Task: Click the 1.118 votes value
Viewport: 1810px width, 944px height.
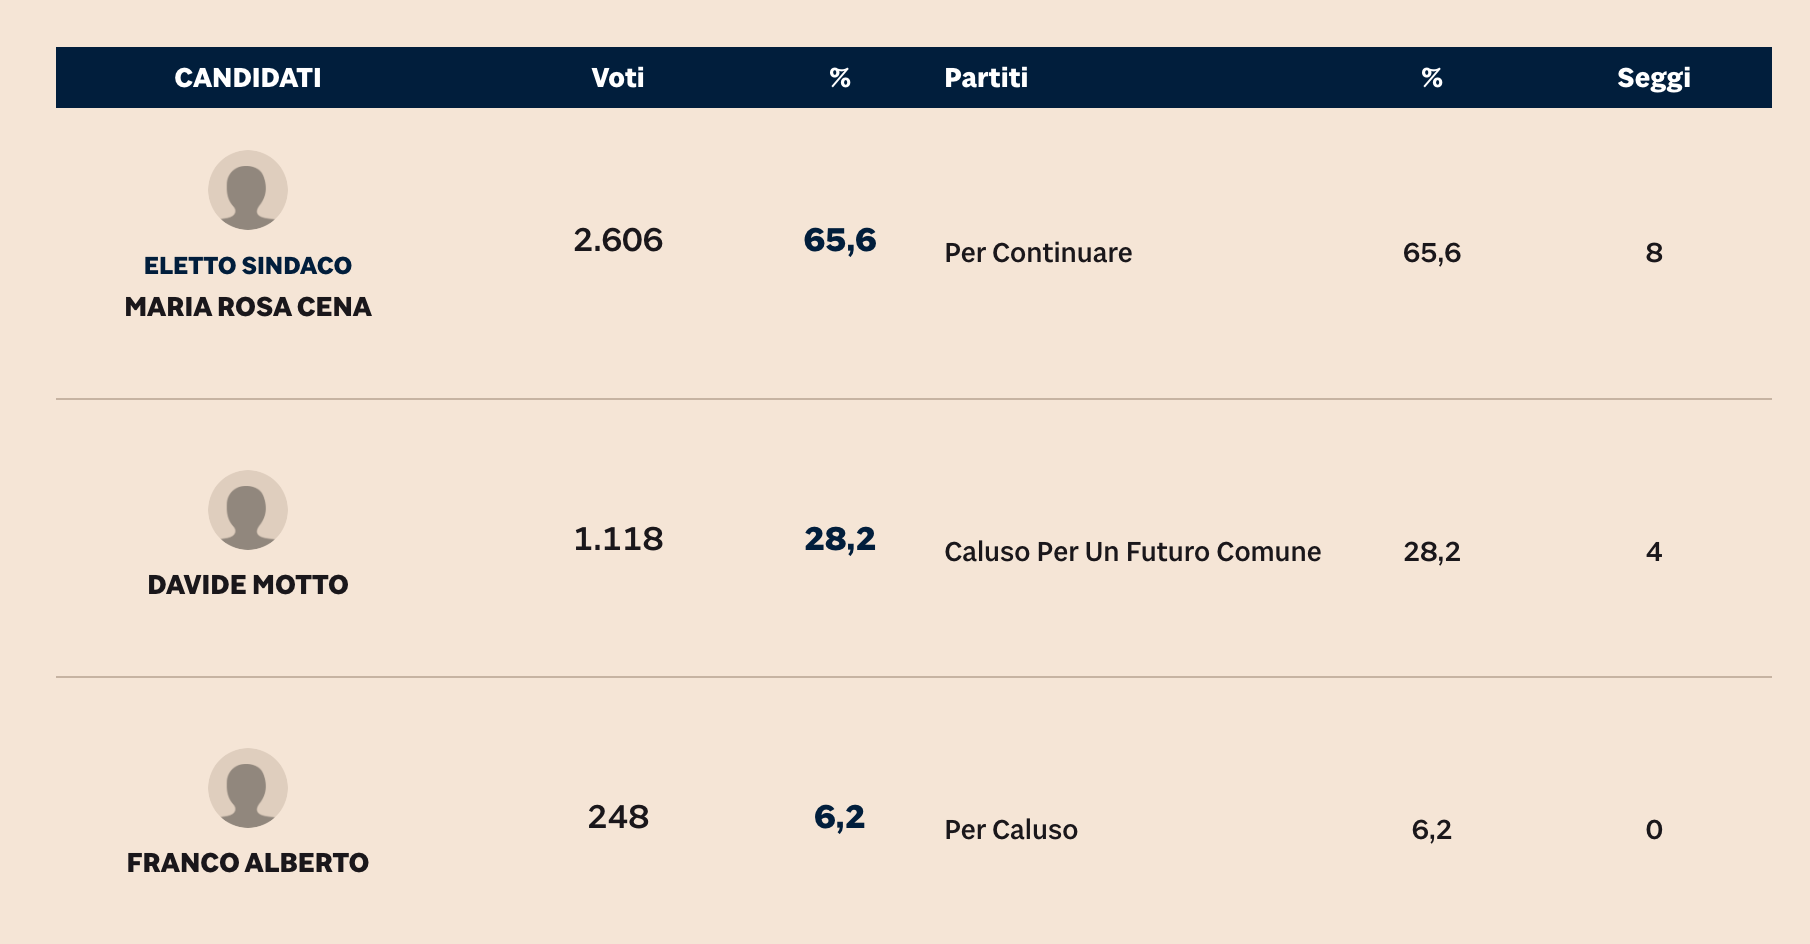Action: pyautogui.click(x=618, y=539)
